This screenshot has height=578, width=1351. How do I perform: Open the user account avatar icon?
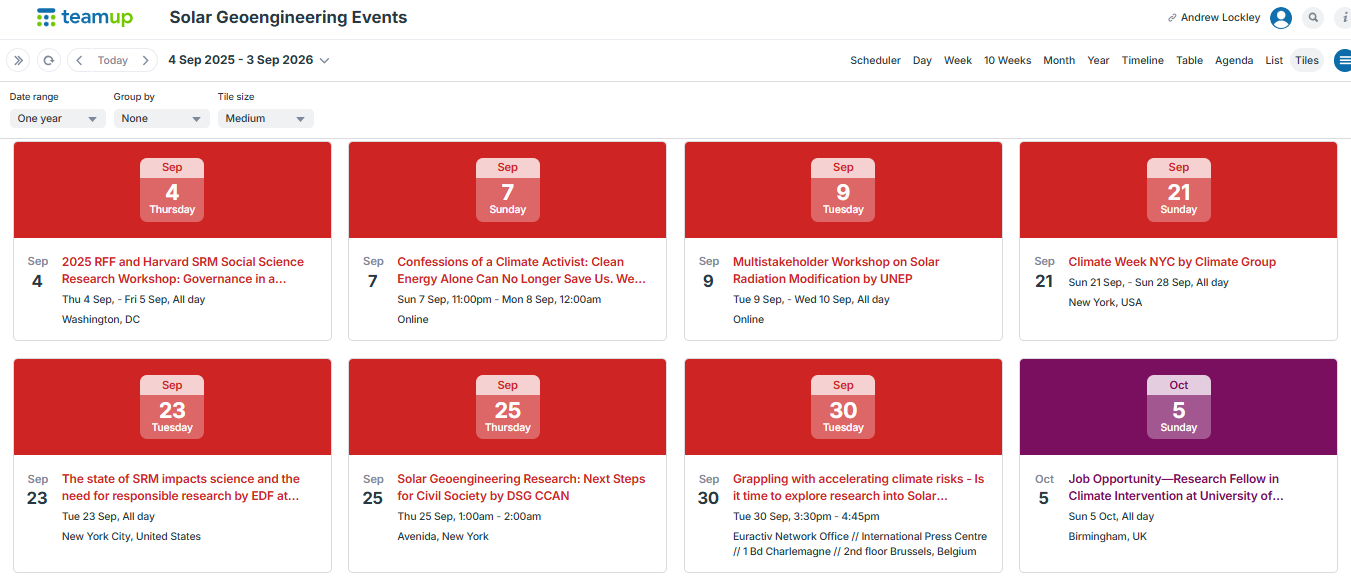click(x=1281, y=18)
